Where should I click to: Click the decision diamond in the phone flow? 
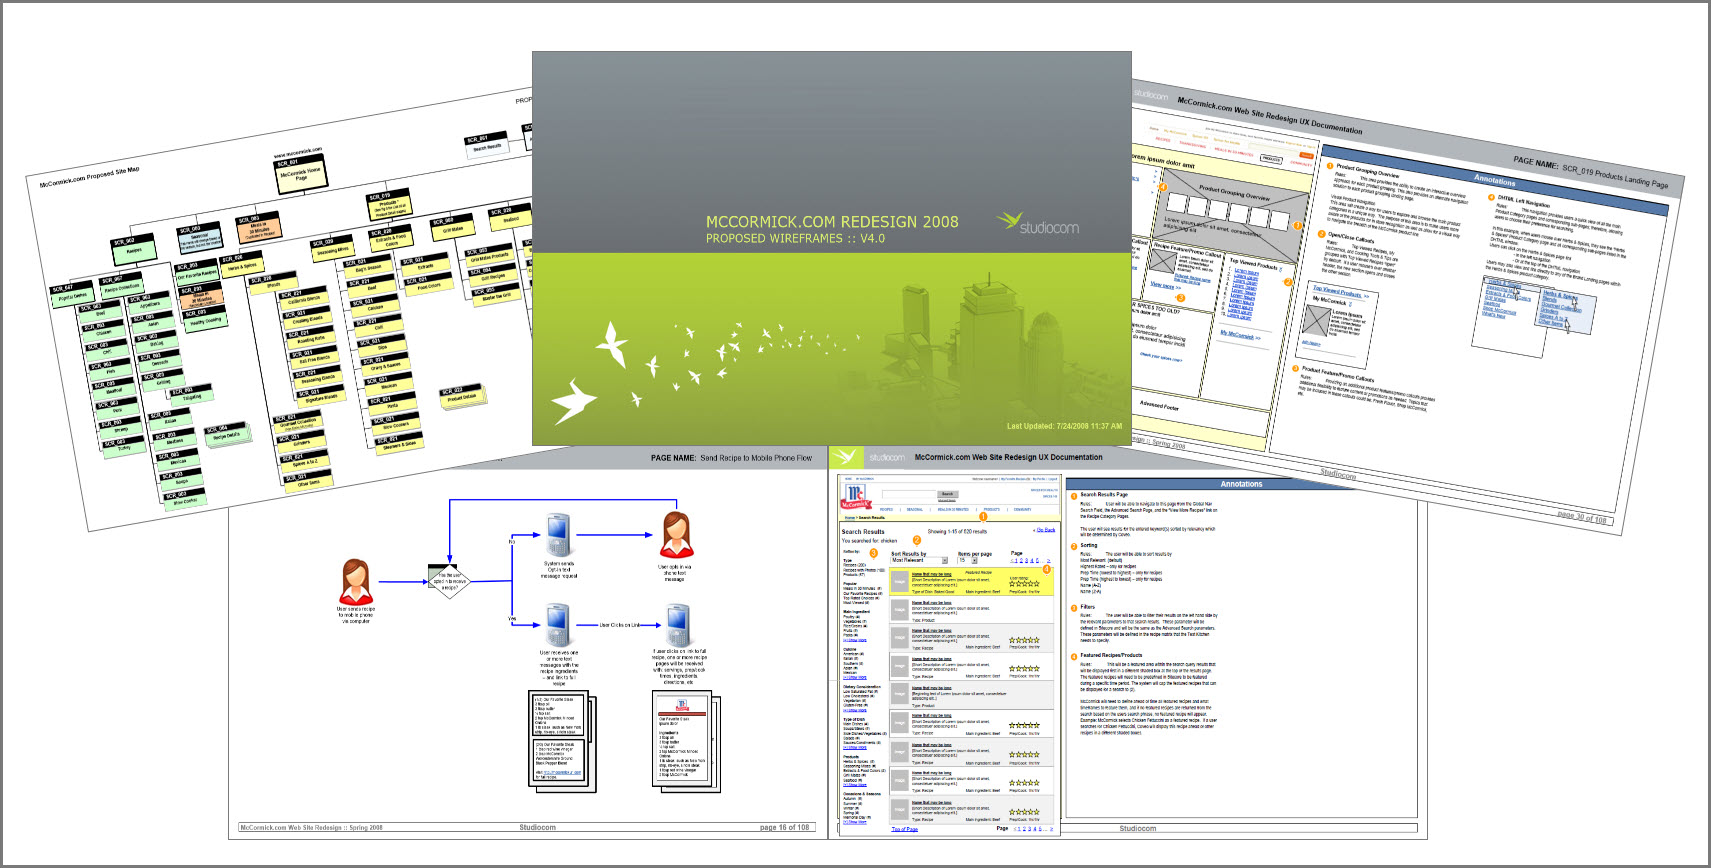point(450,581)
